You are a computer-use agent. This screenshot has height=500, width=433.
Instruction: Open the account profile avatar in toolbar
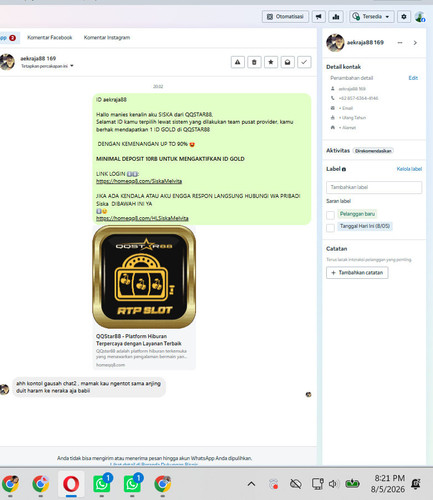coord(420,16)
